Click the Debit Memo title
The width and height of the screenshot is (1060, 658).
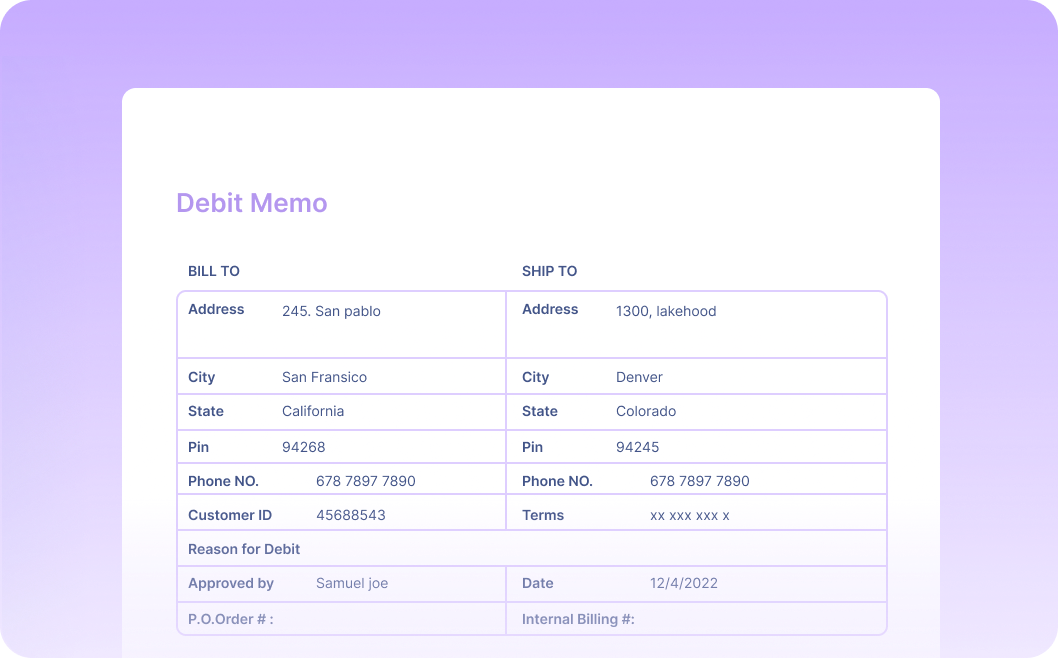[252, 203]
